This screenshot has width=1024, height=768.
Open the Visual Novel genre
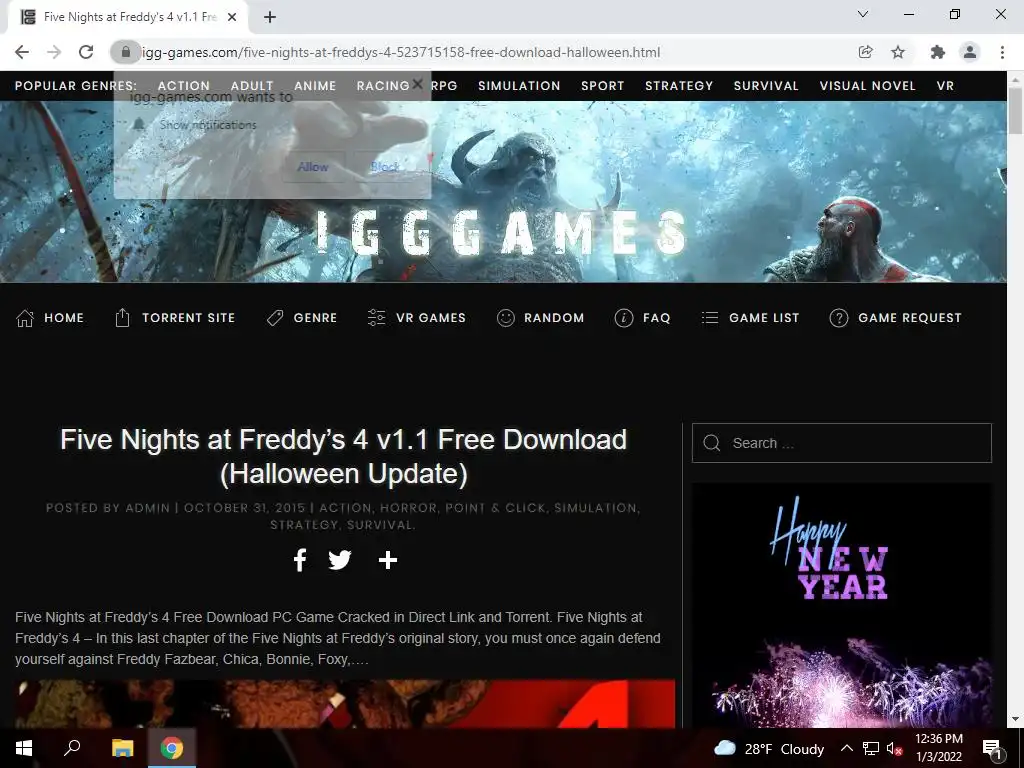867,86
